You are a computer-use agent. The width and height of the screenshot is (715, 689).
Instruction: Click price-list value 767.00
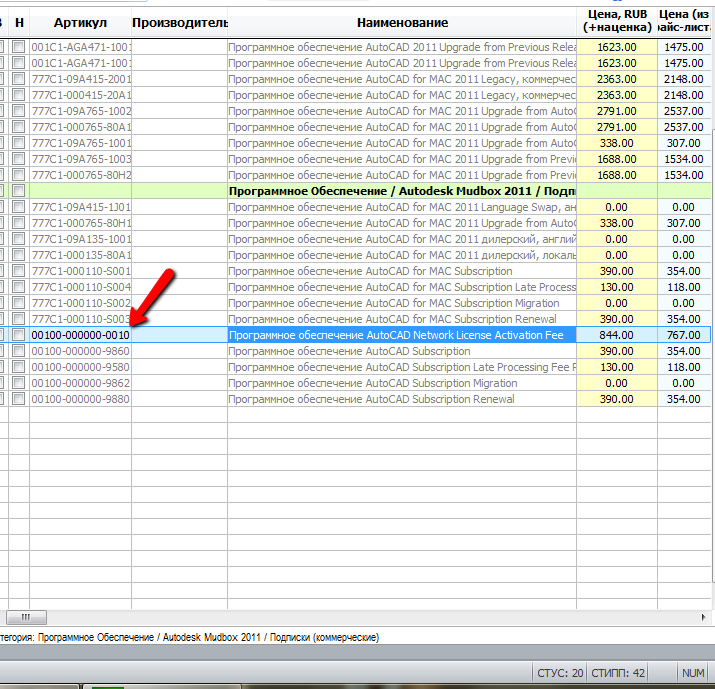point(684,335)
